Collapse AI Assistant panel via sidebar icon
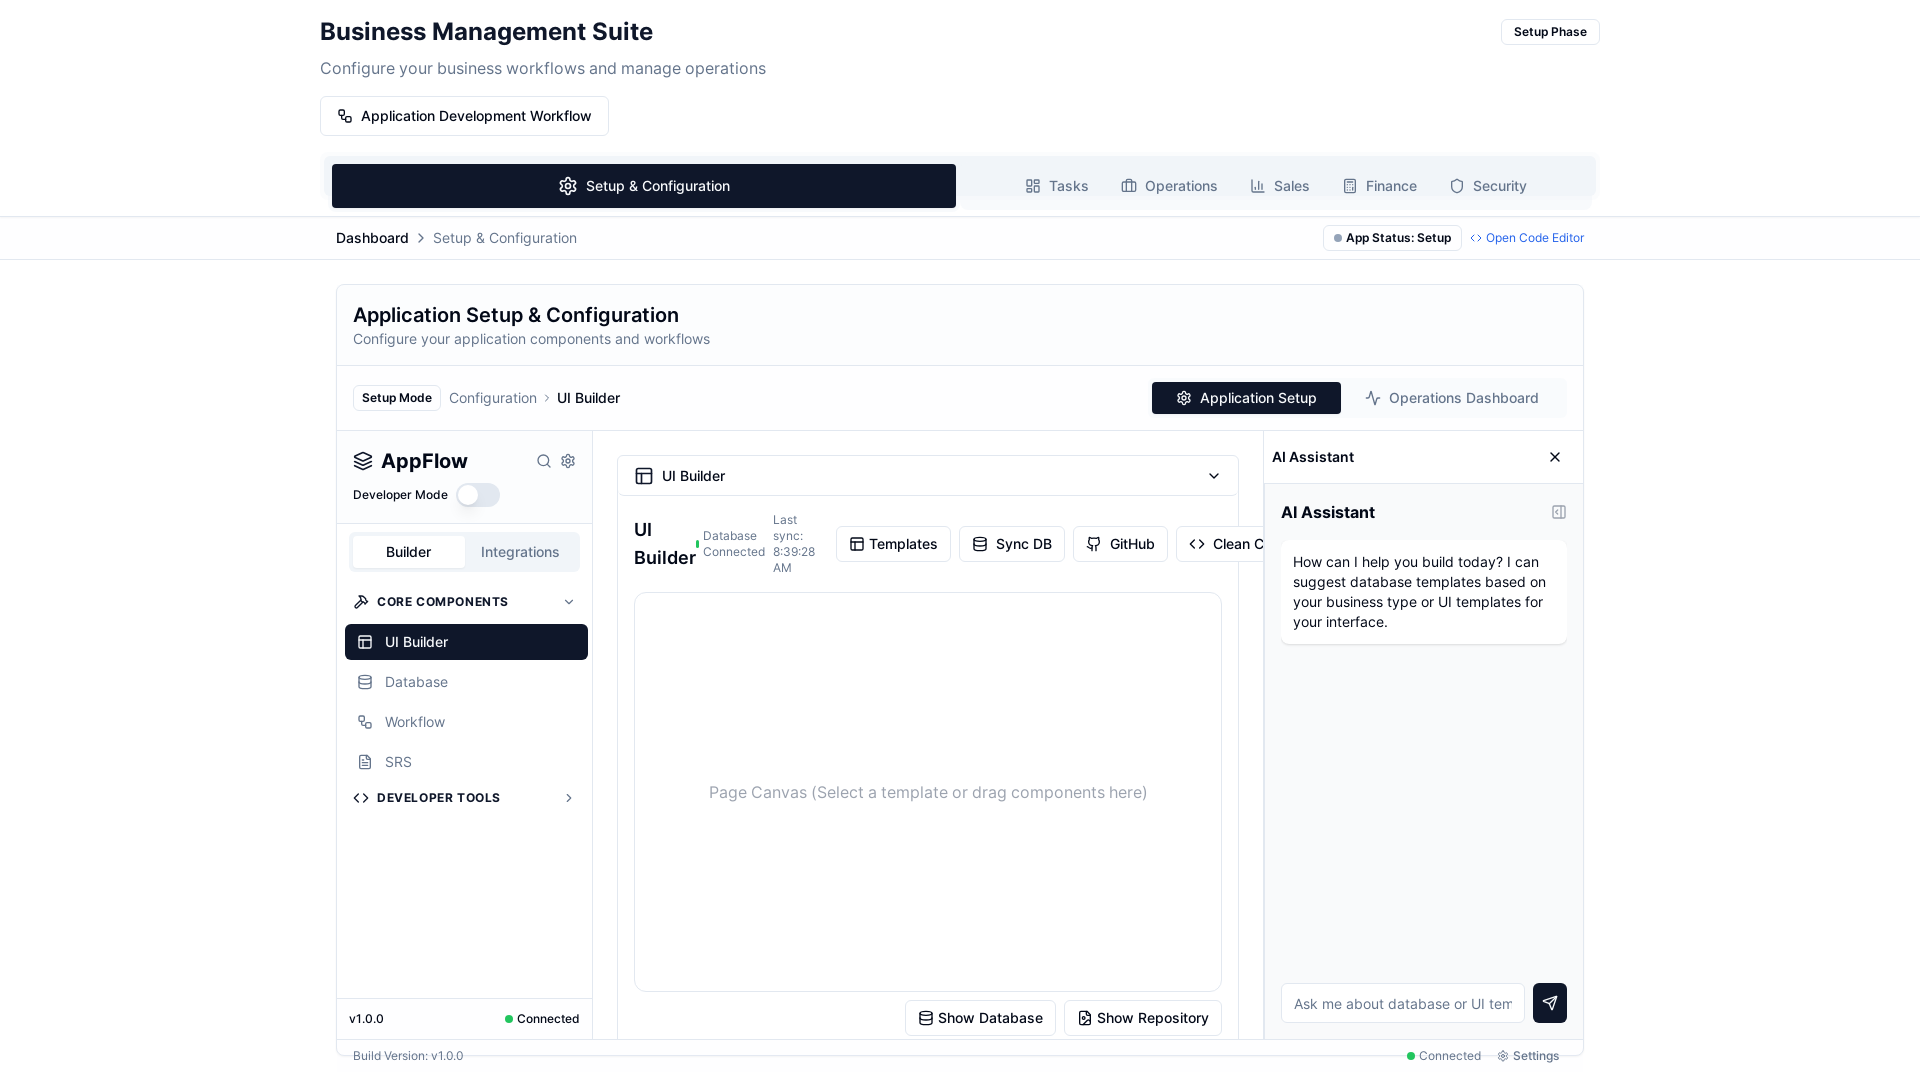The image size is (1920, 1080). [1559, 512]
